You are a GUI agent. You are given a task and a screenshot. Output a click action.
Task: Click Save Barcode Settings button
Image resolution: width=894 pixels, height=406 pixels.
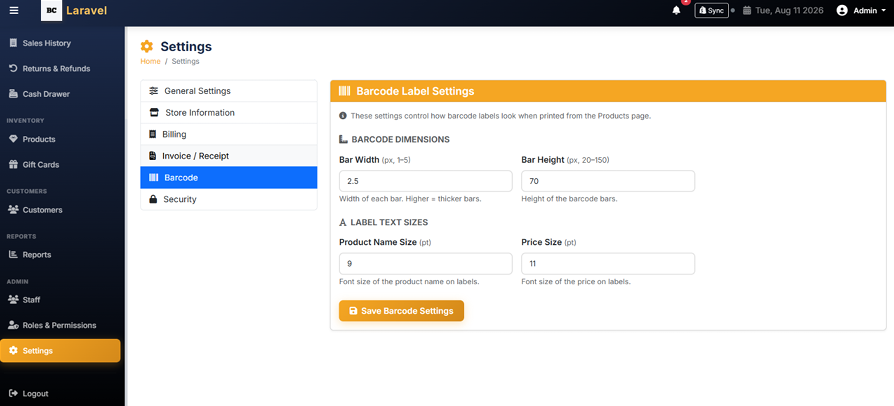tap(401, 311)
